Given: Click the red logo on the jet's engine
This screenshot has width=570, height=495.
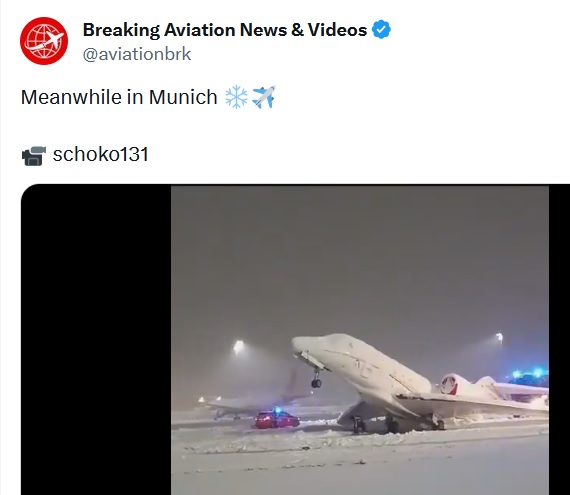Looking at the screenshot, I should [x=449, y=386].
